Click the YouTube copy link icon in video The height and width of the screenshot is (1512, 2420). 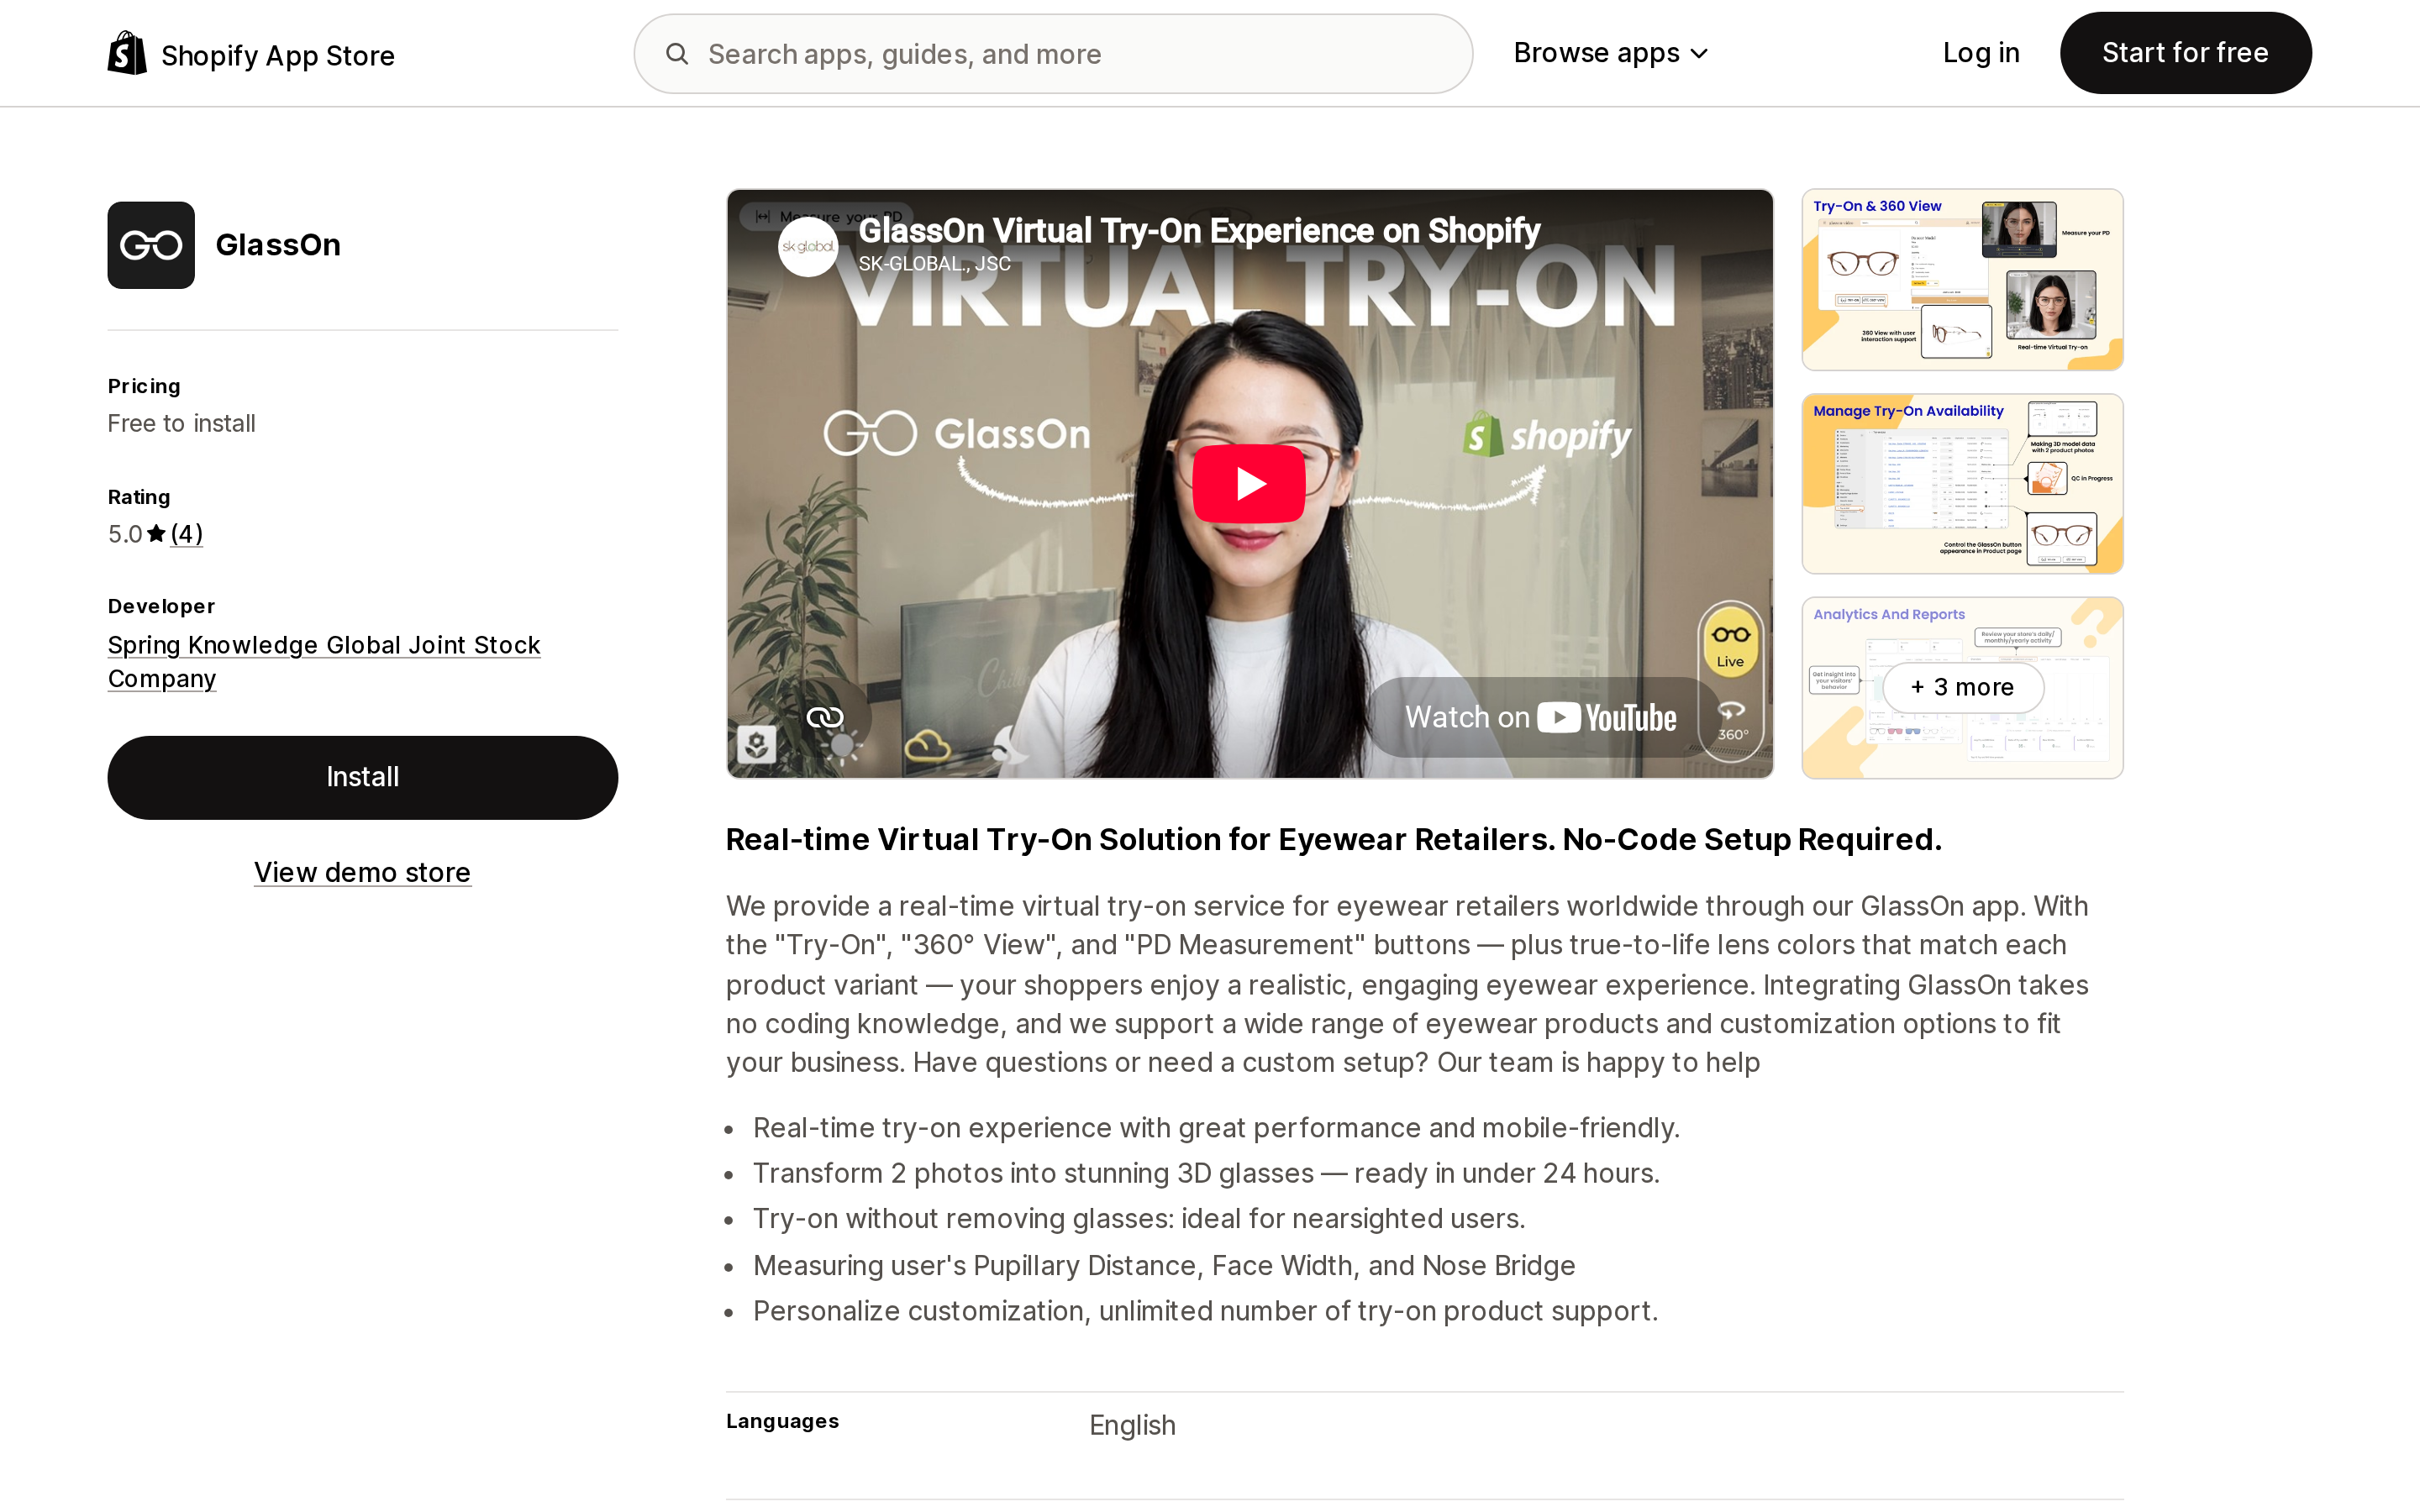click(x=824, y=717)
